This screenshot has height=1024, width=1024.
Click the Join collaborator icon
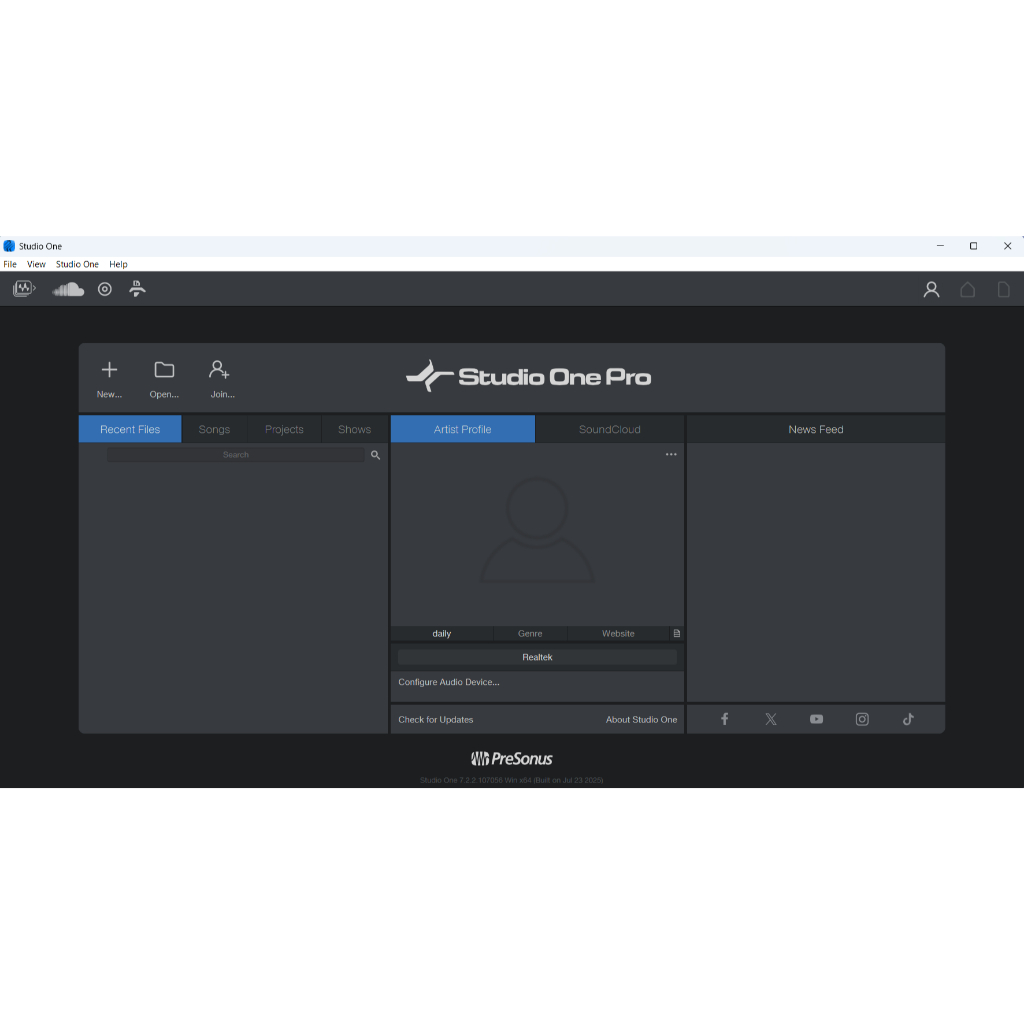coord(220,370)
